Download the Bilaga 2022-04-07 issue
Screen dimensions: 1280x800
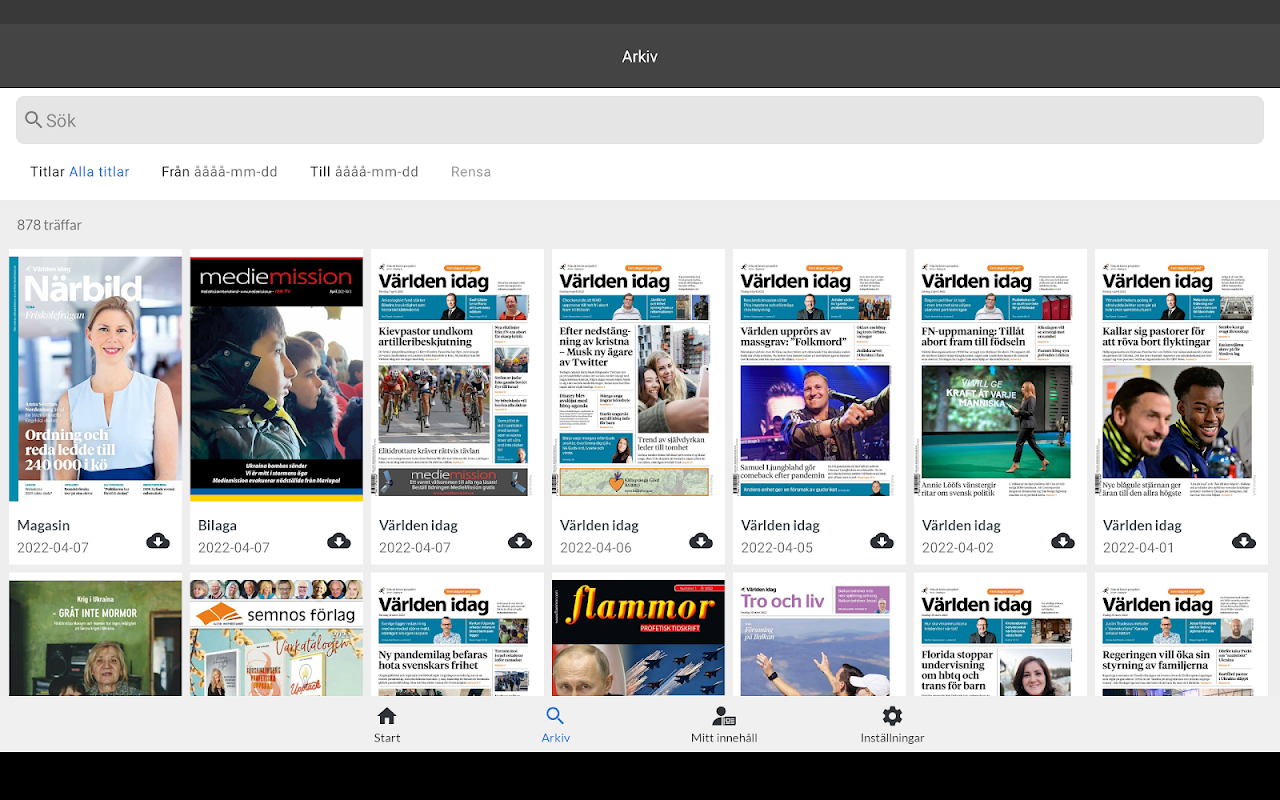[339, 541]
